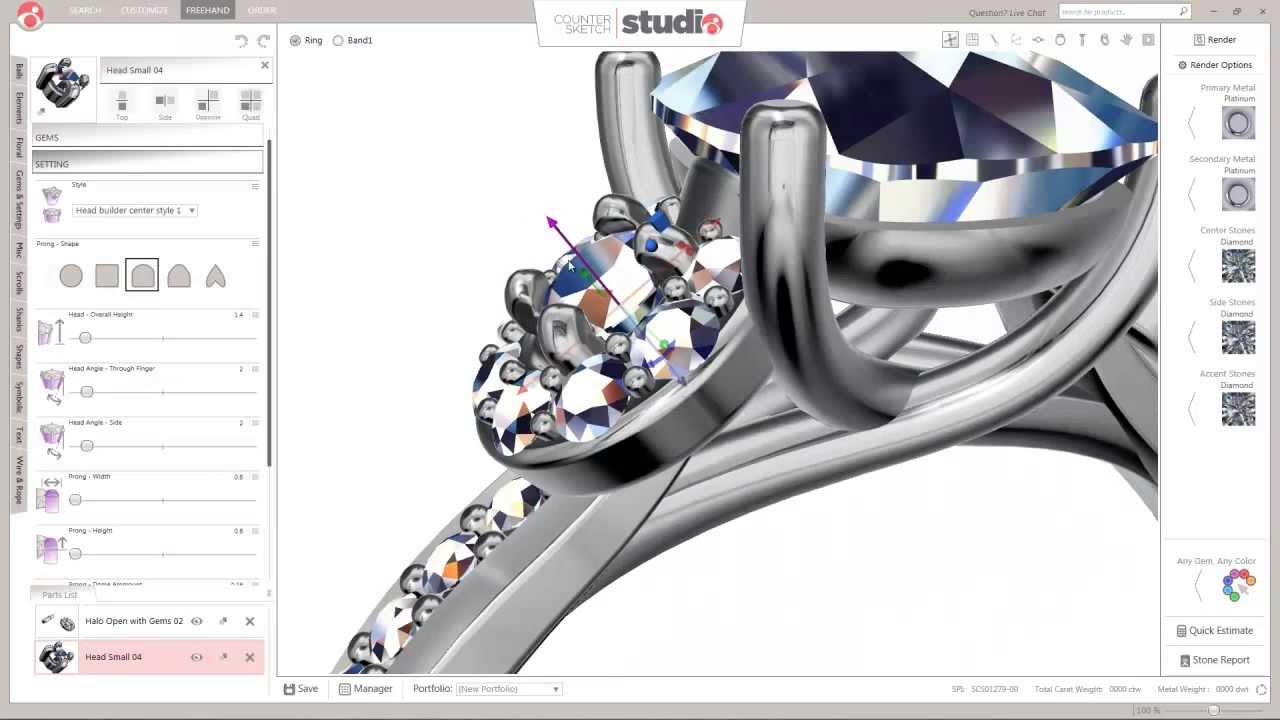Expand the GEMS section
This screenshot has height=720, width=1280.
[x=146, y=137]
